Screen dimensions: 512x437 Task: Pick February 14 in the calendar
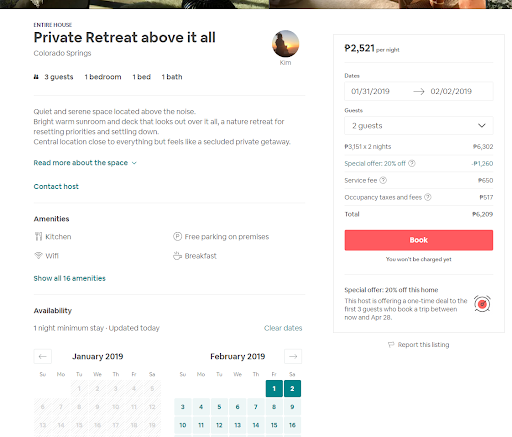tap(256, 425)
